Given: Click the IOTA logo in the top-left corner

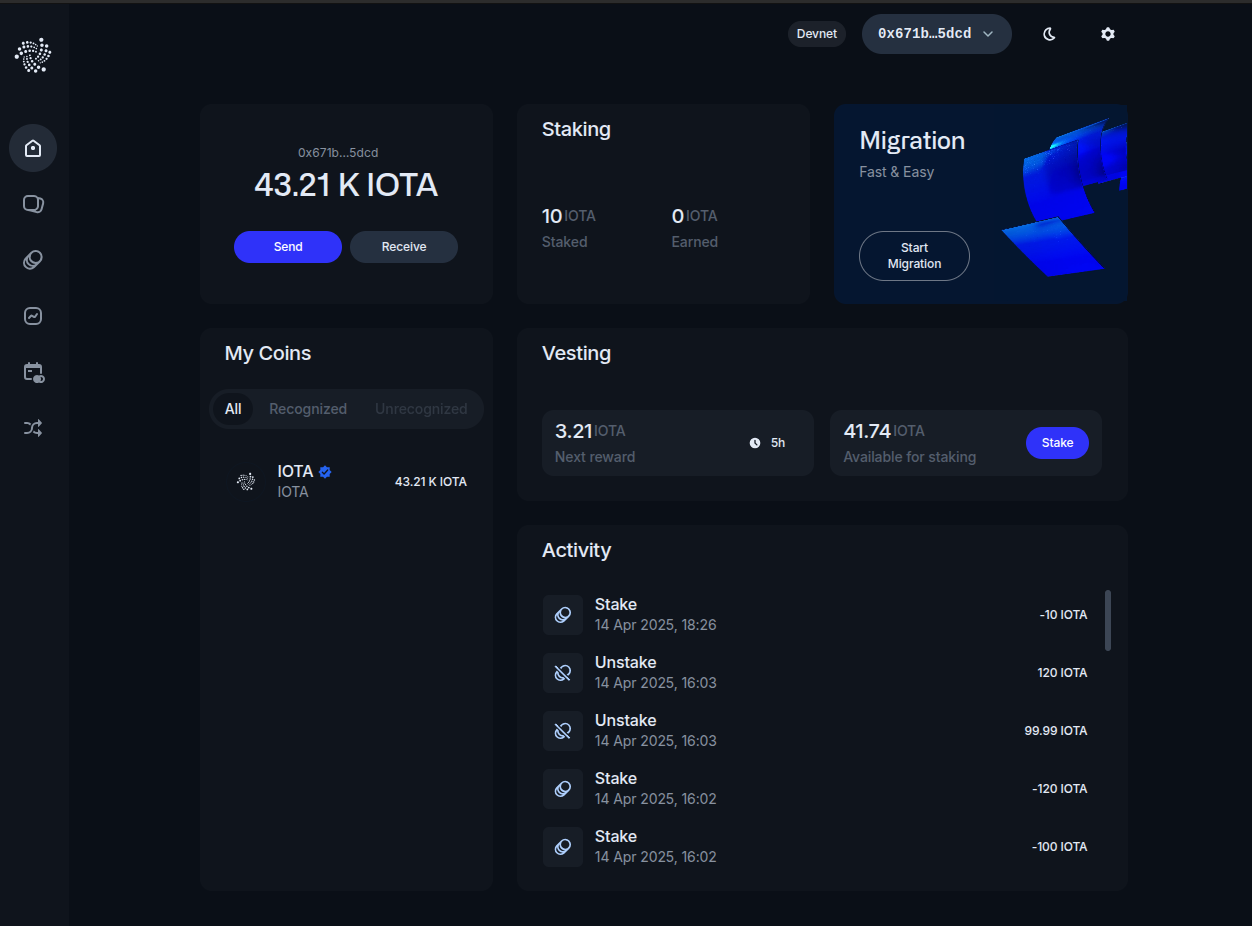Looking at the screenshot, I should point(33,55).
